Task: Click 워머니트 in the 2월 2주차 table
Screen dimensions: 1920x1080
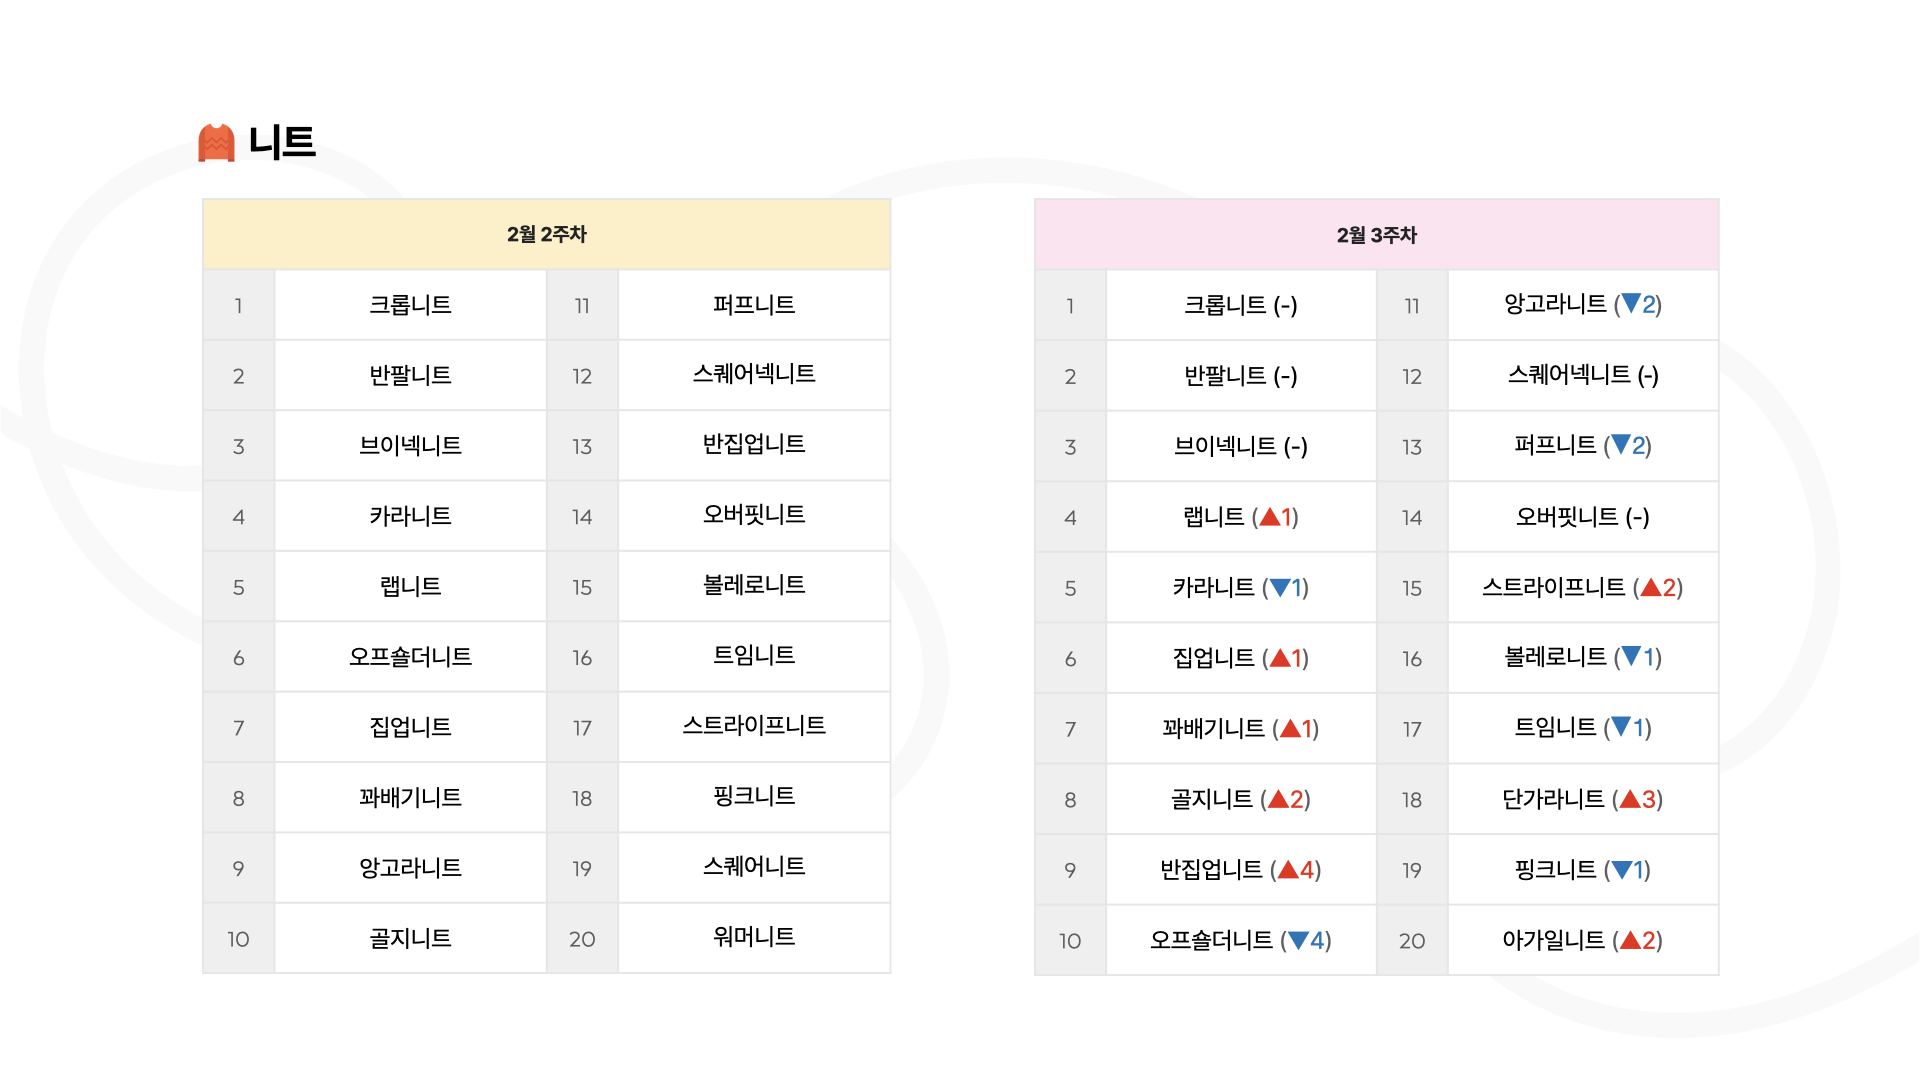Action: [754, 936]
